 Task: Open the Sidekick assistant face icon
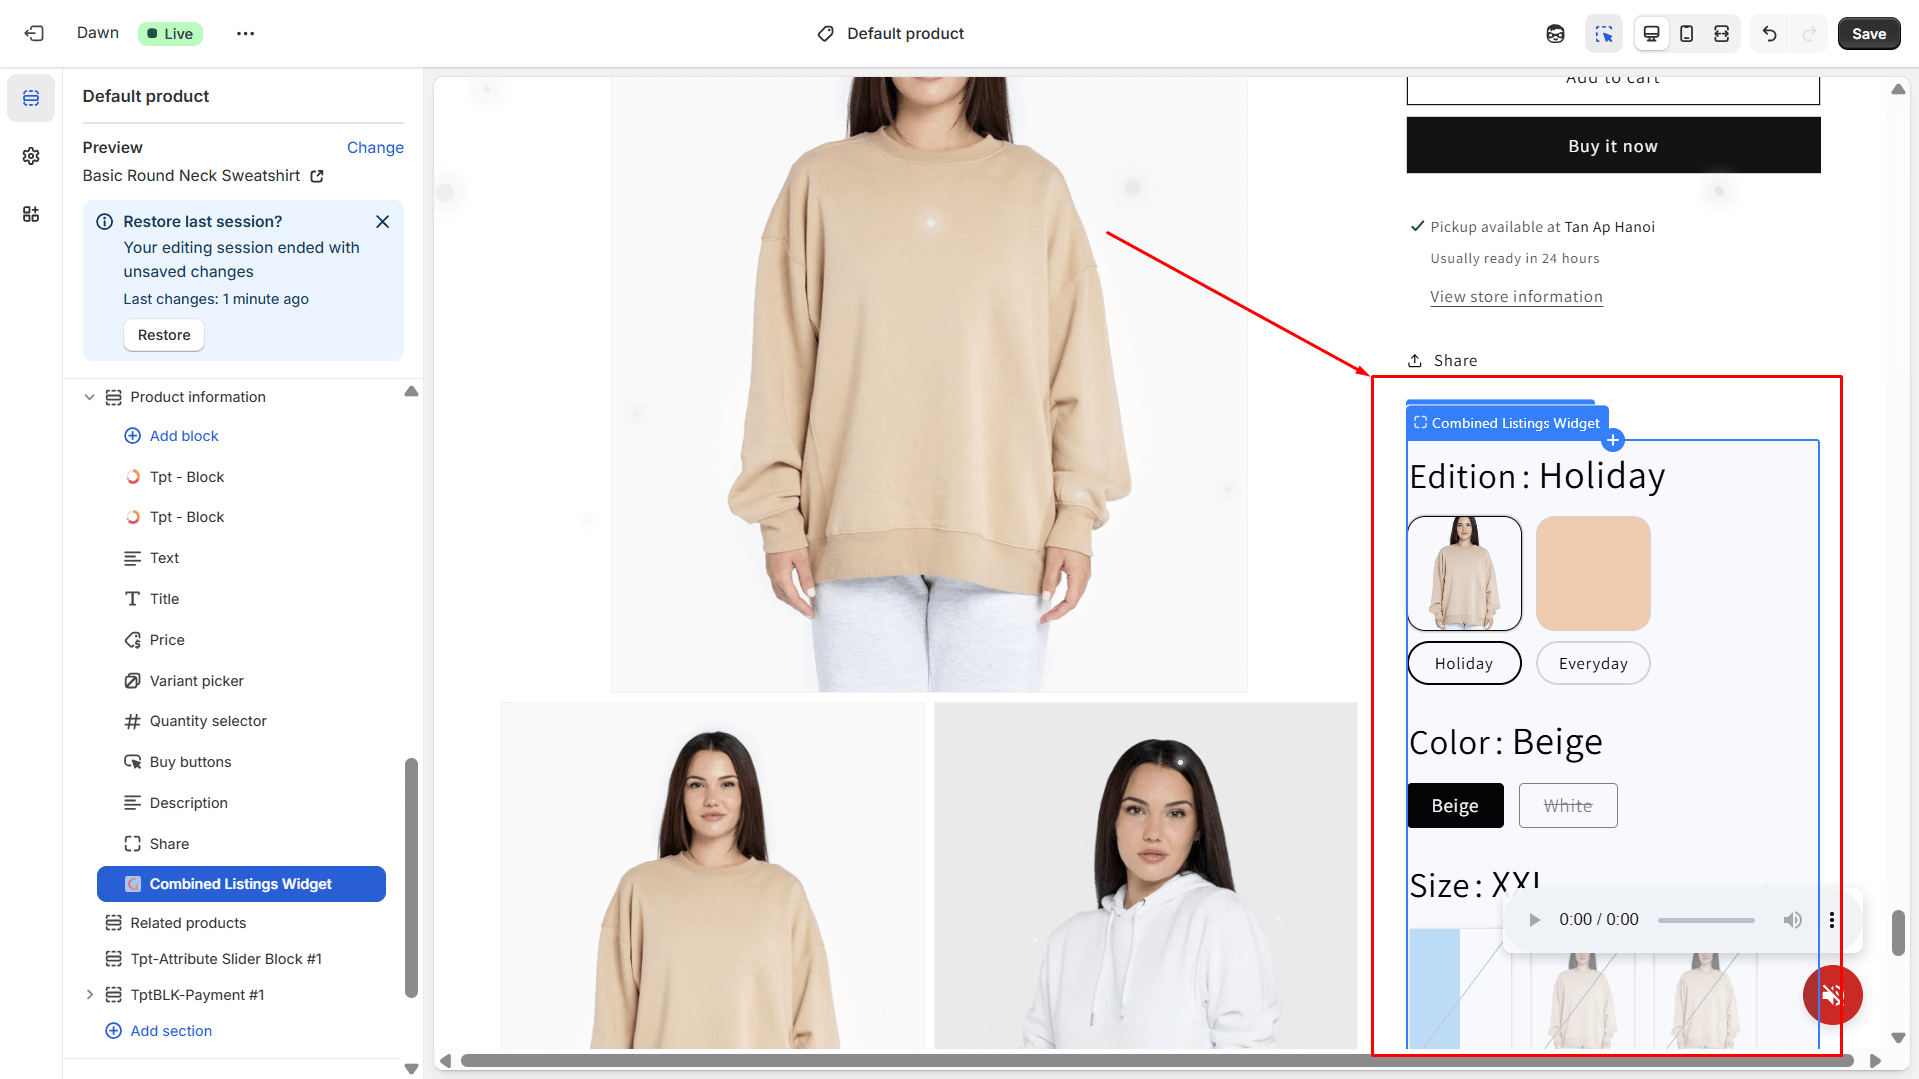(x=1555, y=34)
